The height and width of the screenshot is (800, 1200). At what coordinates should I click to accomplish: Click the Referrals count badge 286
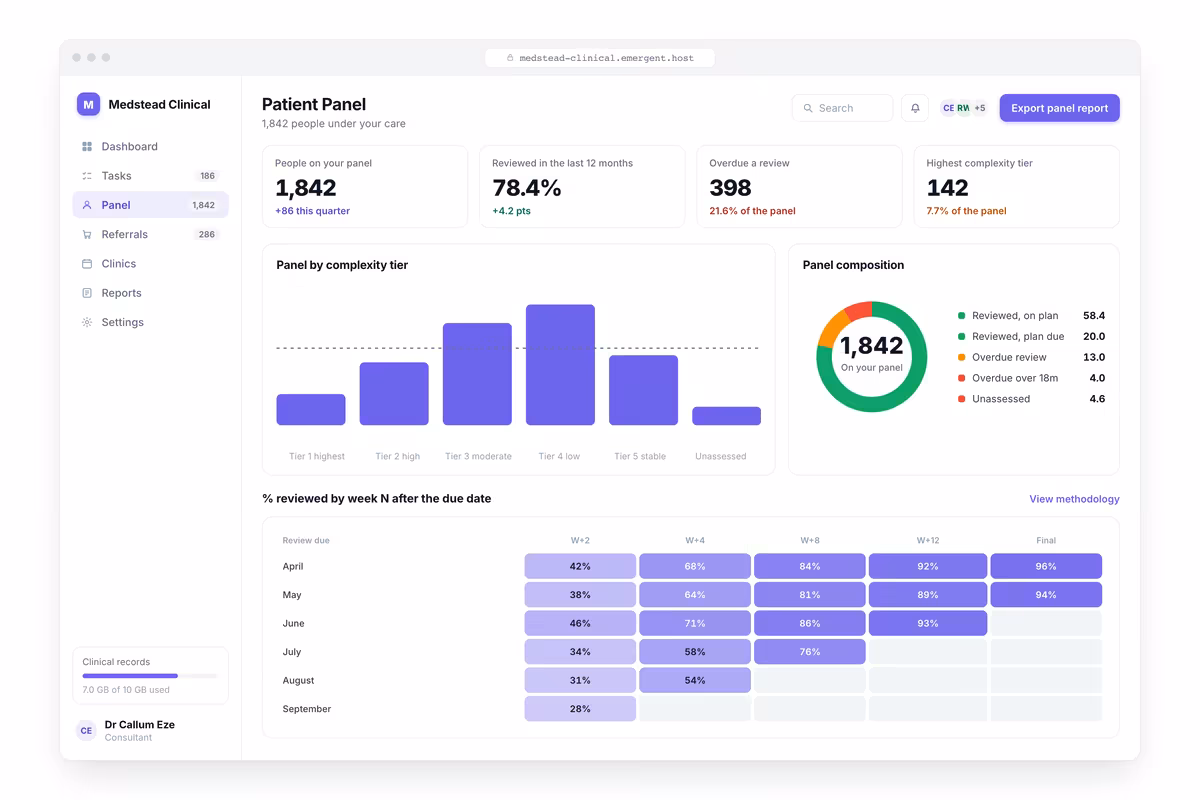[x=207, y=235]
